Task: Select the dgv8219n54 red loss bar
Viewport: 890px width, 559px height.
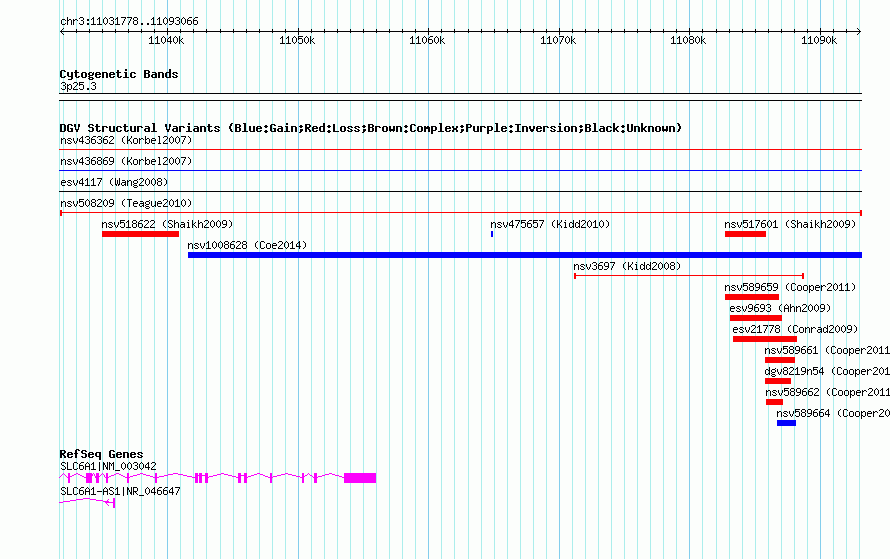Action: point(778,381)
